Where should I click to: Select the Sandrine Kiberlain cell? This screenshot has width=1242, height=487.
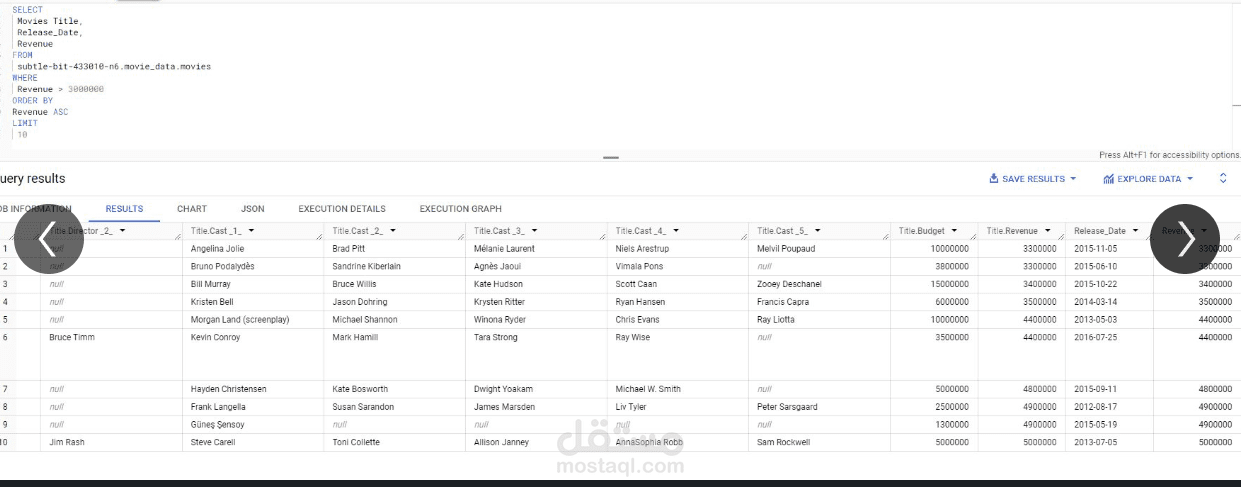(x=366, y=267)
